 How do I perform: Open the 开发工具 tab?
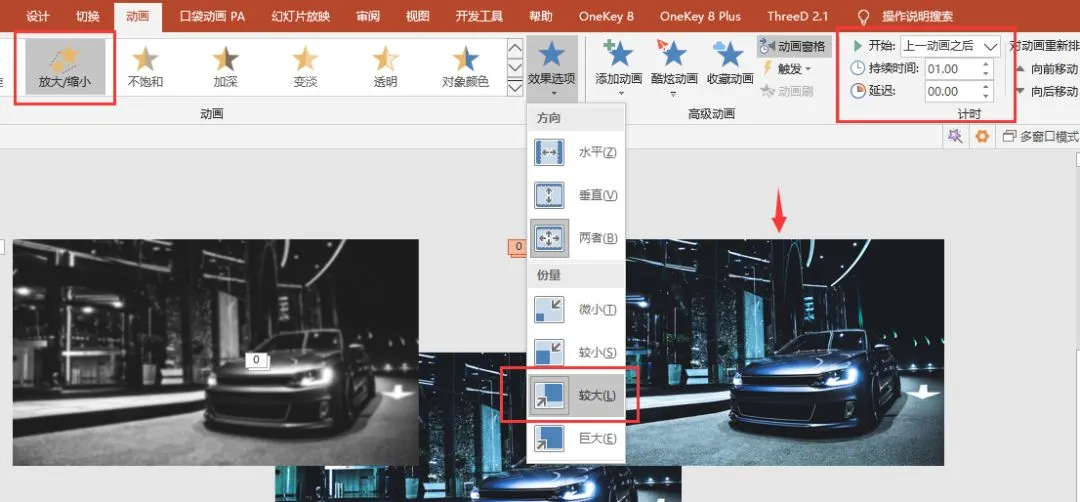479,16
